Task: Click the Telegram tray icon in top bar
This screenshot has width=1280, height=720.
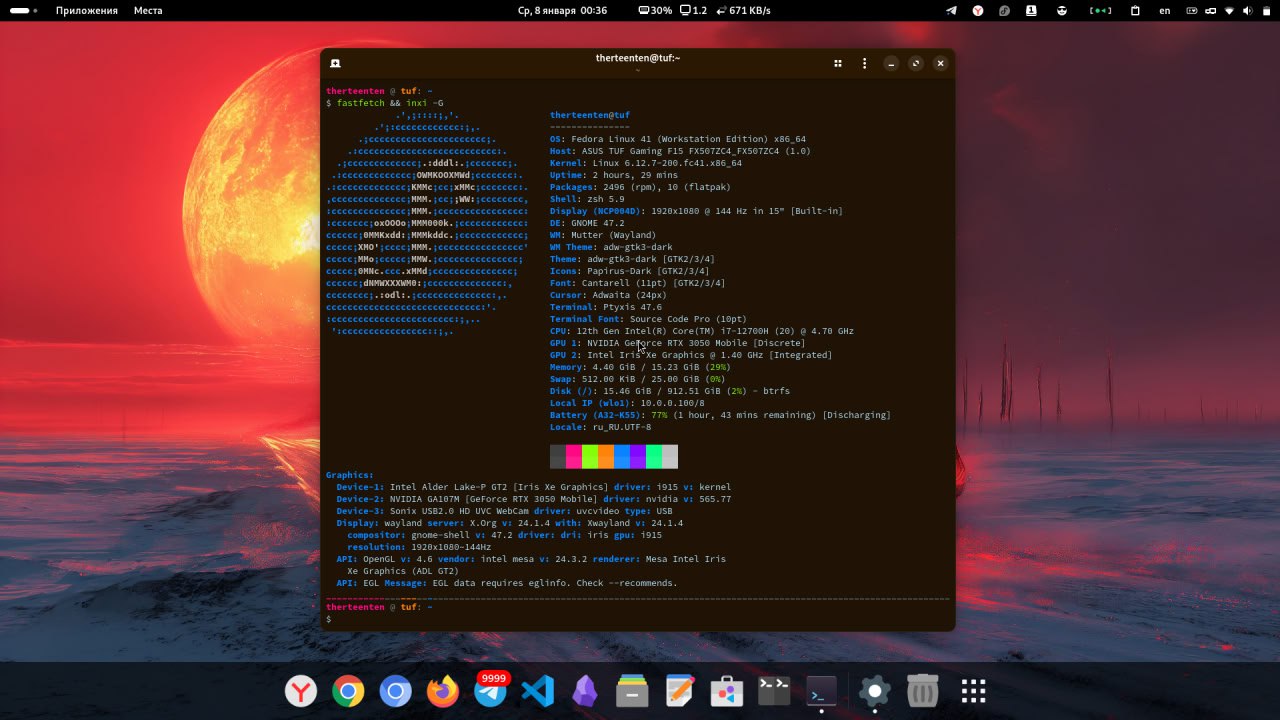Action: 951,10
